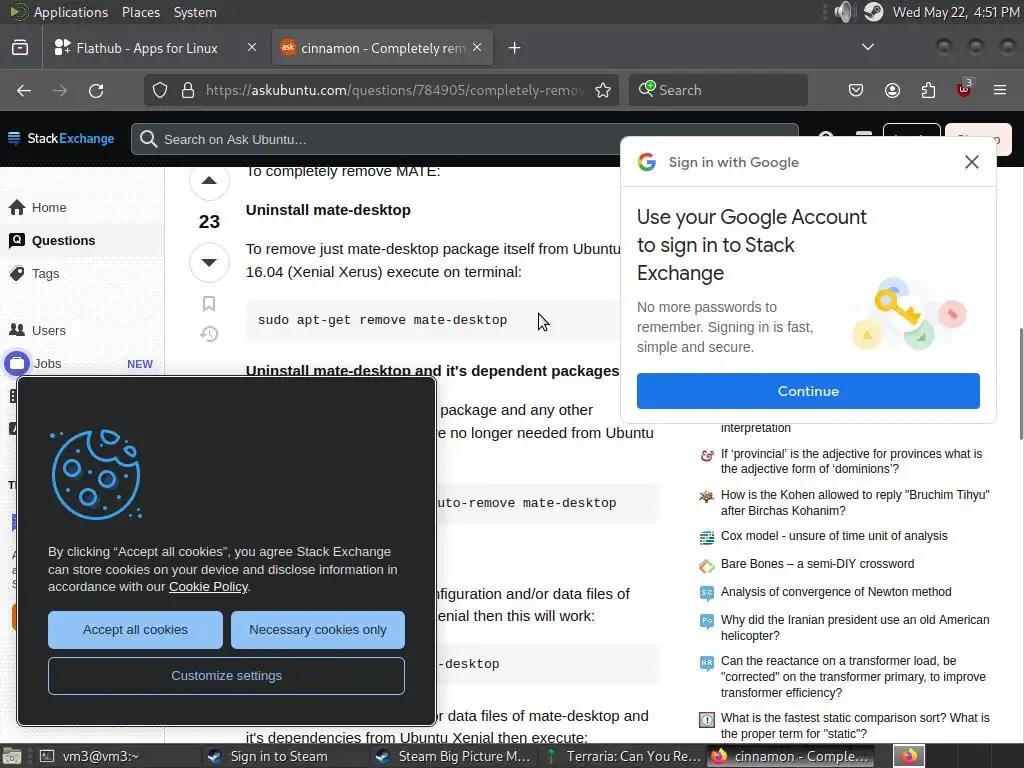The width and height of the screenshot is (1024, 768).
Task: Open the Firefox account icon
Action: [892, 90]
